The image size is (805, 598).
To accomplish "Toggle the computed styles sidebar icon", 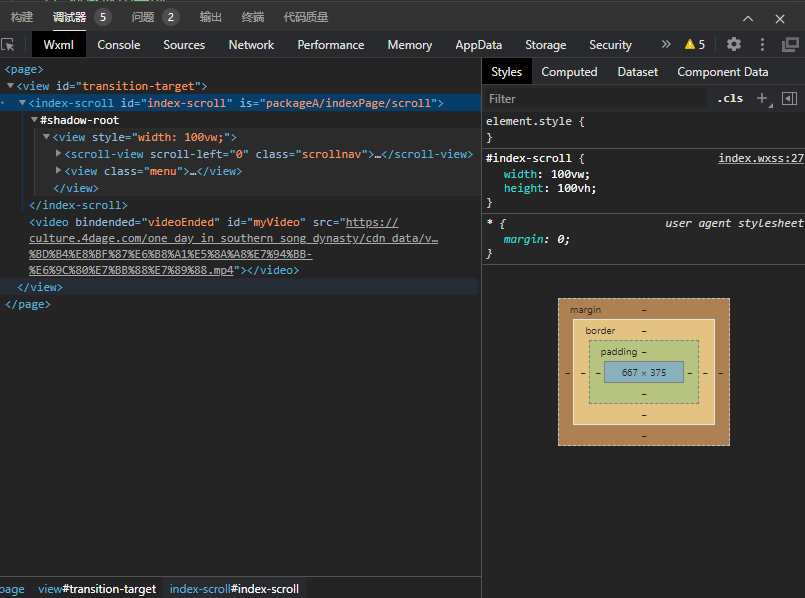I will point(789,98).
